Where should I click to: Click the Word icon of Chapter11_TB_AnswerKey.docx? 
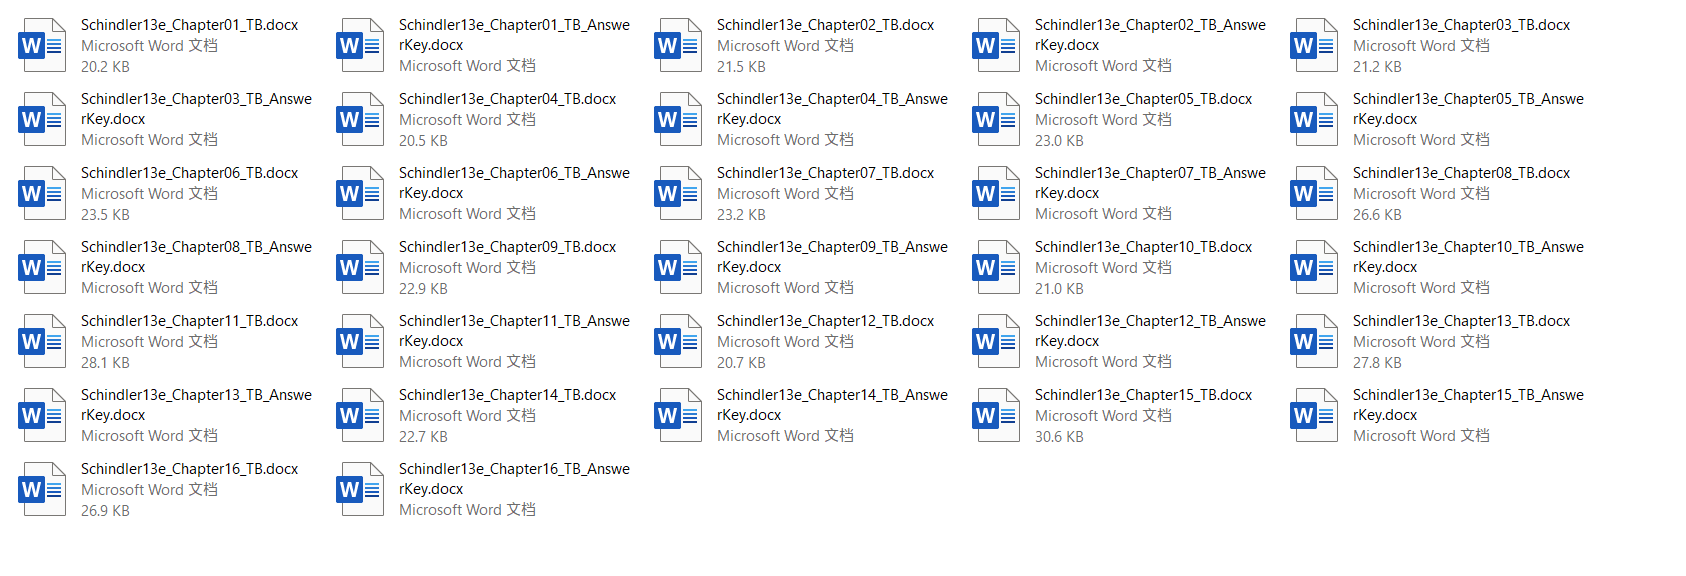pos(360,341)
